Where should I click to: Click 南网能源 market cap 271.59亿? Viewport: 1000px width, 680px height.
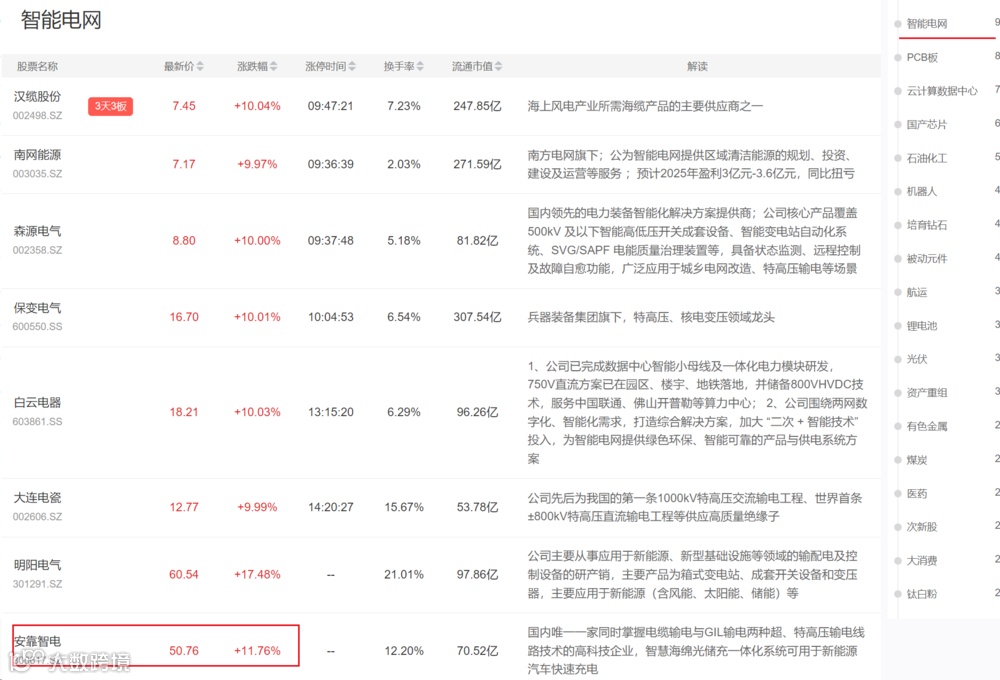click(477, 164)
